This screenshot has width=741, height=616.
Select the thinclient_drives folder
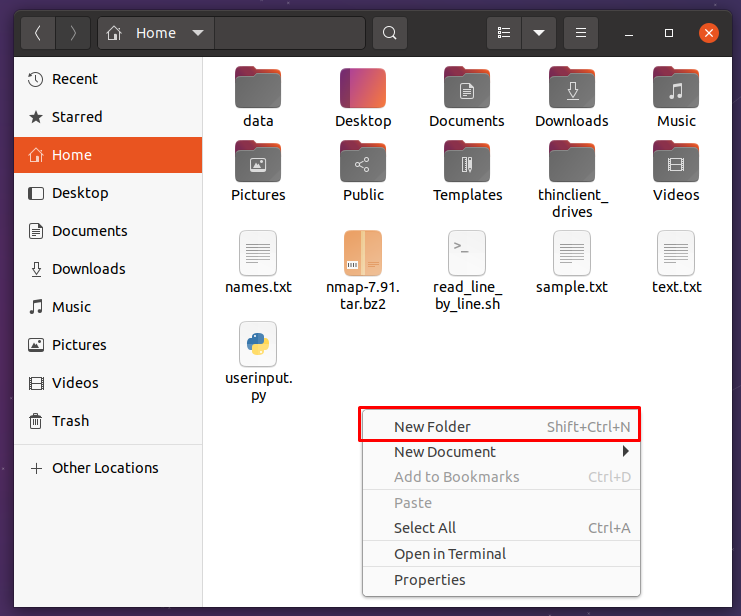tap(572, 180)
